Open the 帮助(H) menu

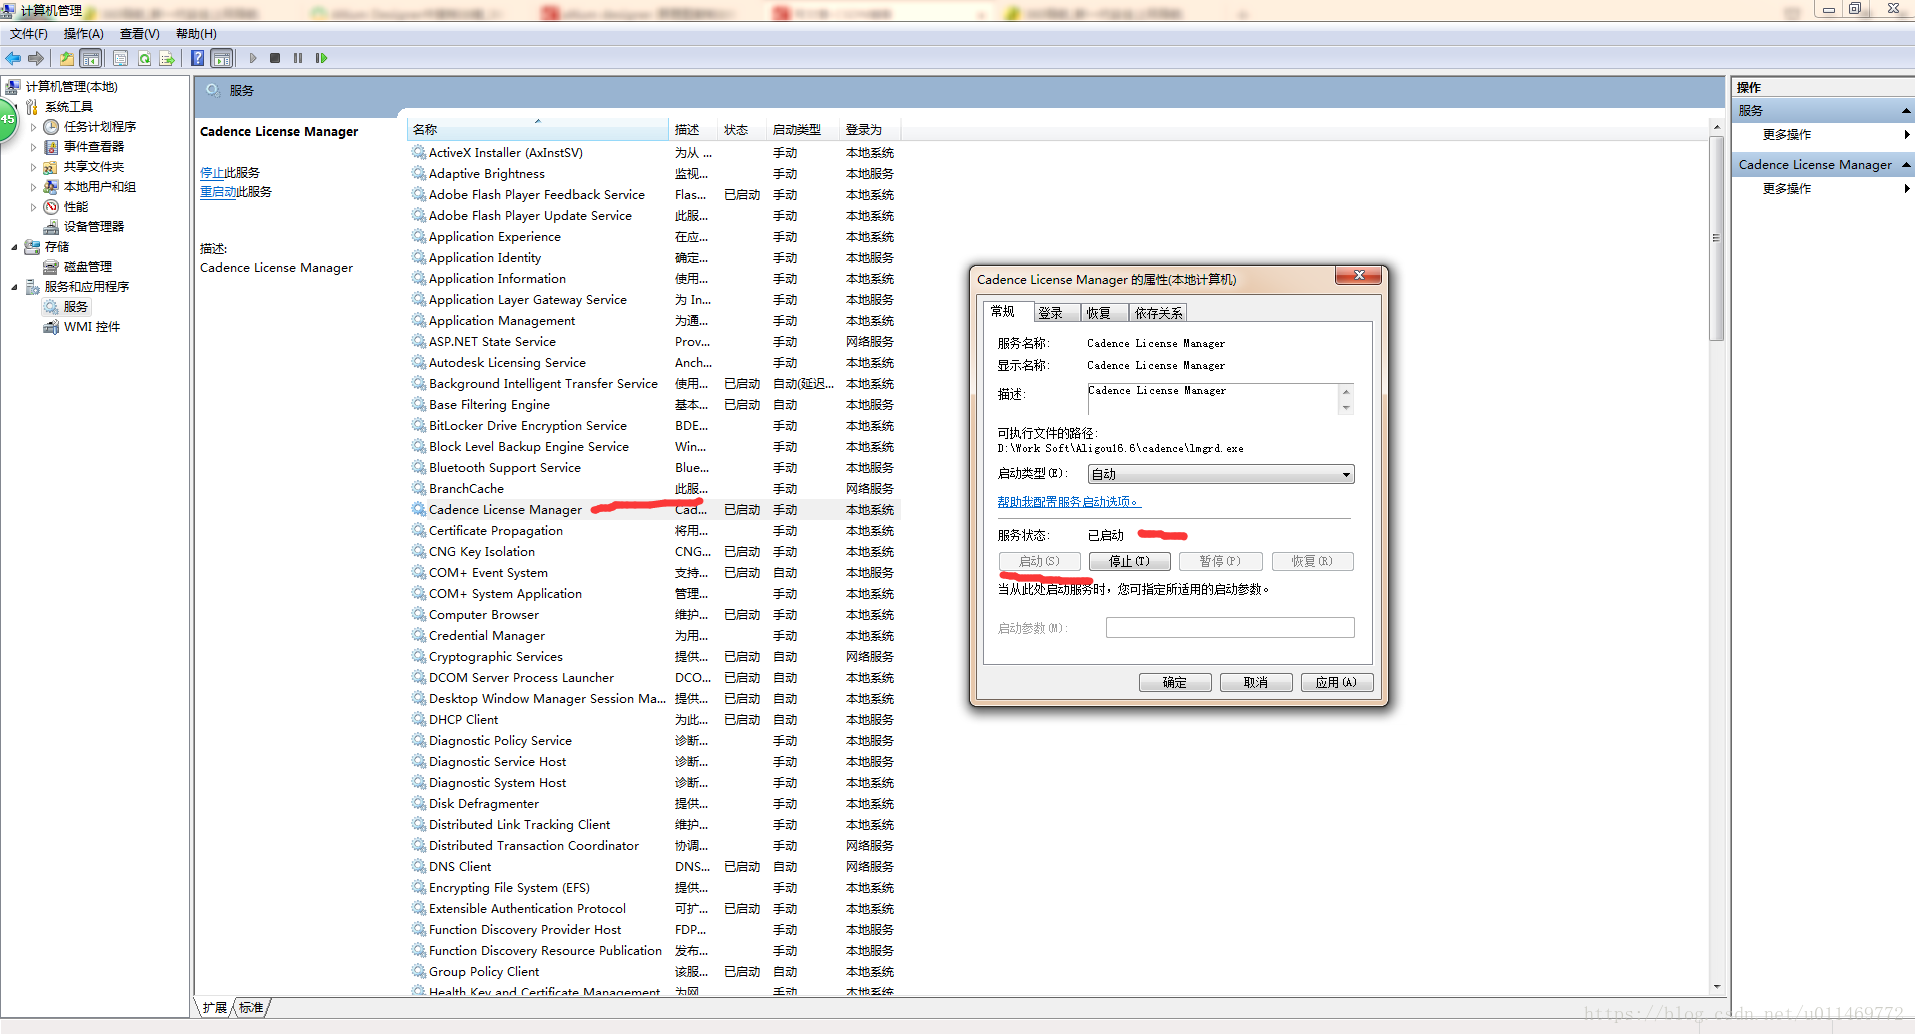pyautogui.click(x=196, y=34)
